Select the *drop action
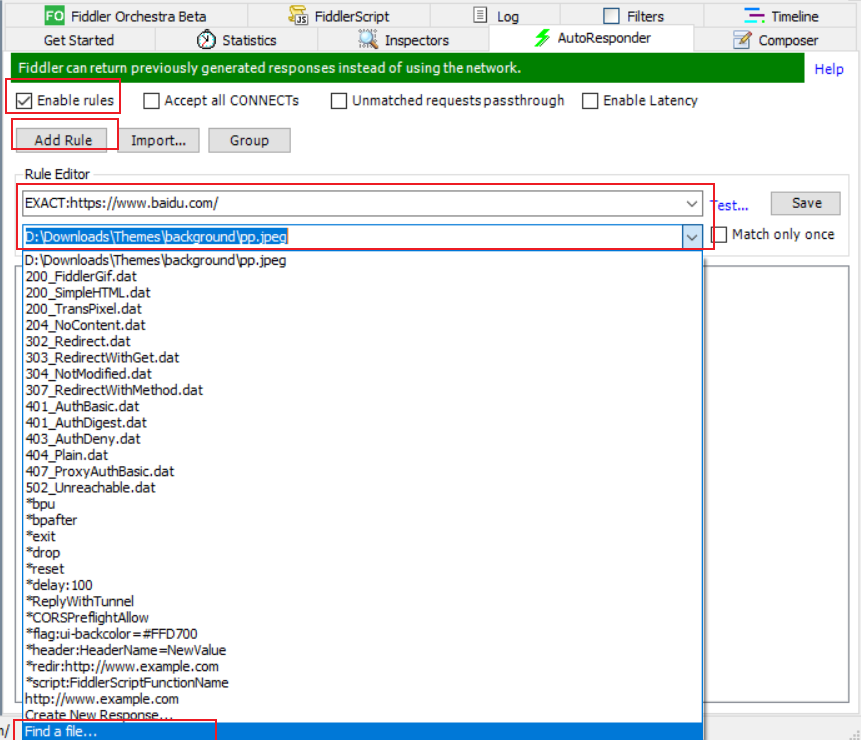This screenshot has width=861, height=740. [362, 553]
